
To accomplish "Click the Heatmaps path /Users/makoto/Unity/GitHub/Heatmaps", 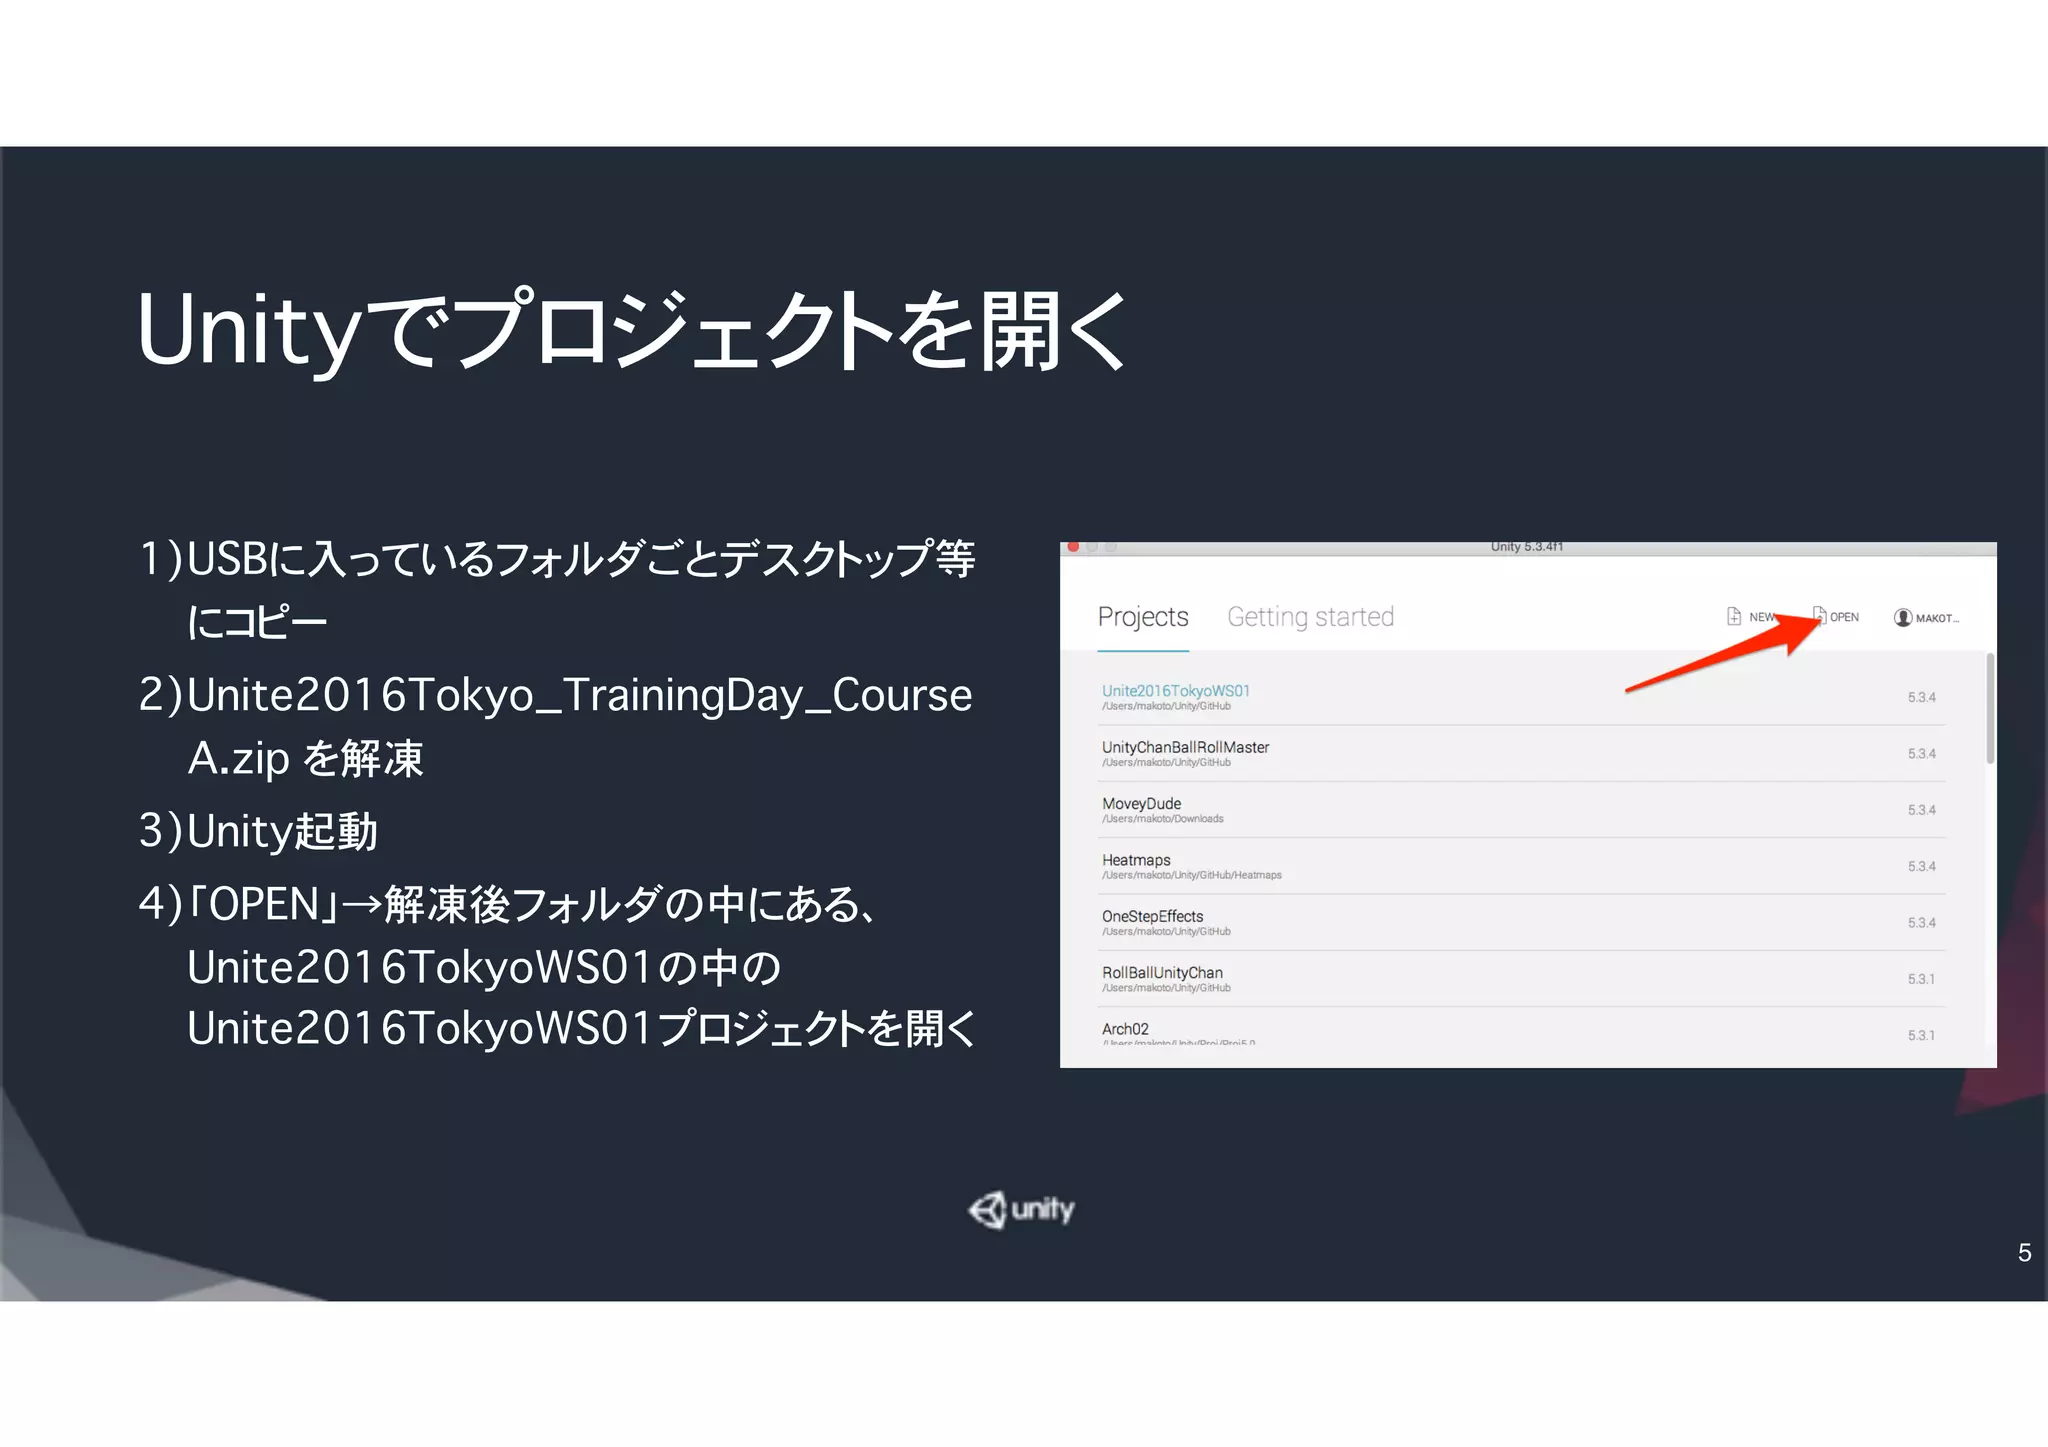I will coord(1192,875).
